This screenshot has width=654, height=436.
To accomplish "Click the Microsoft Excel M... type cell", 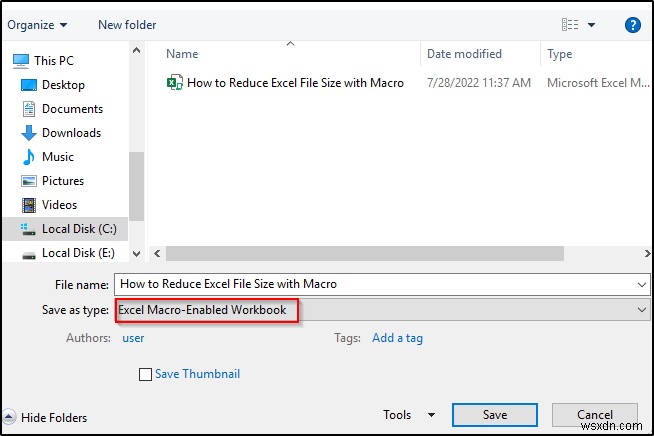I will click(x=598, y=83).
